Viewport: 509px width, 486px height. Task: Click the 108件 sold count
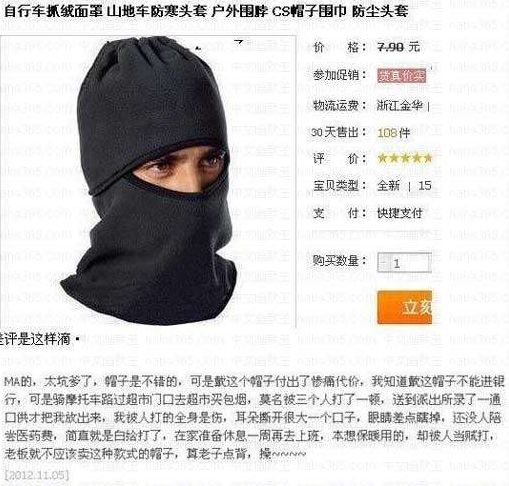(393, 133)
